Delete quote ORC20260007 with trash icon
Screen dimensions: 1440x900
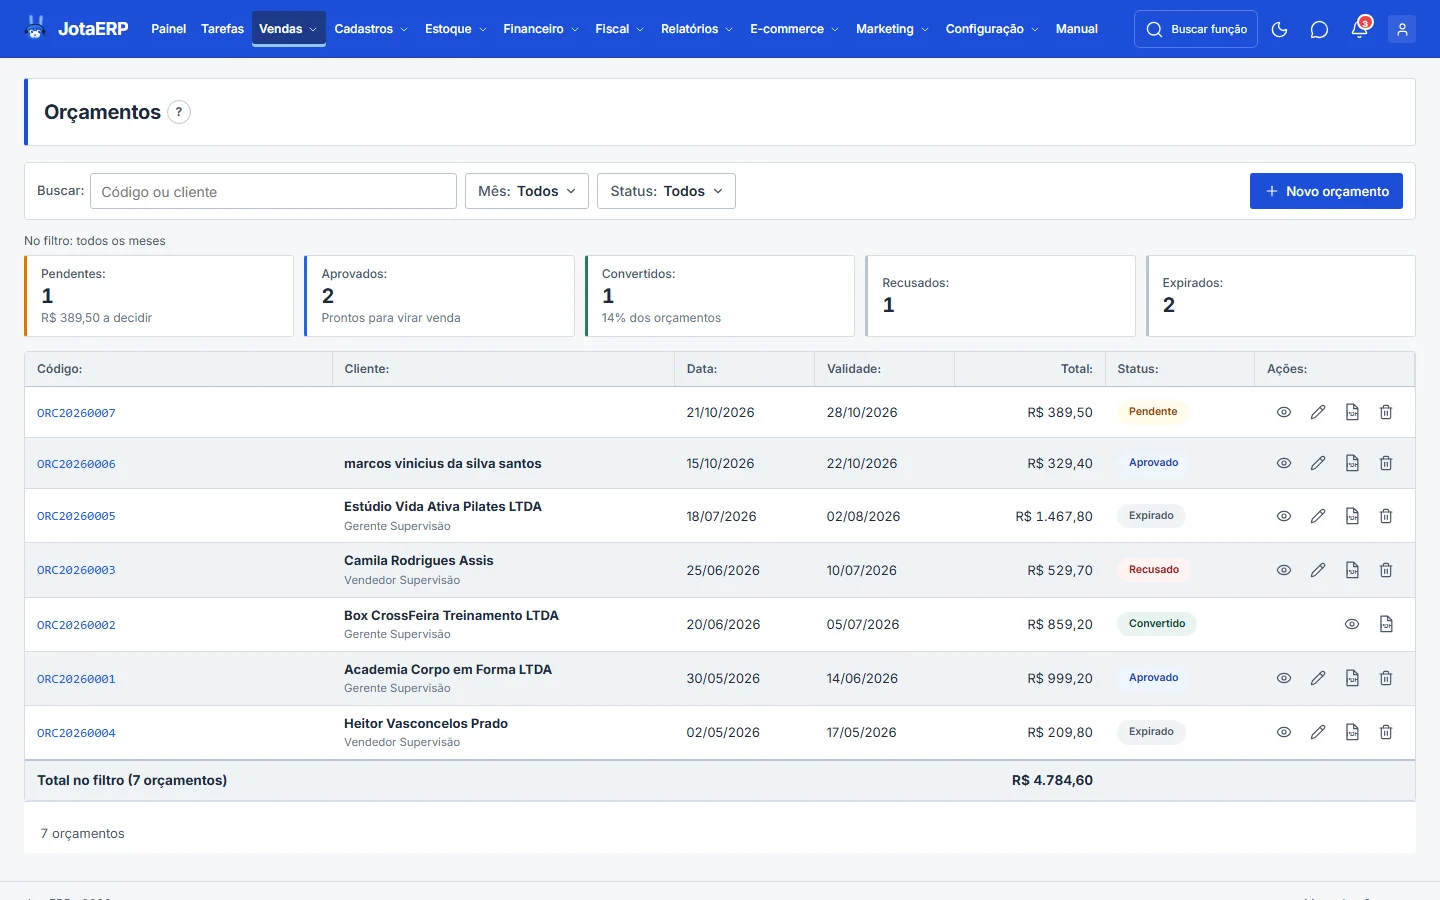coord(1386,412)
